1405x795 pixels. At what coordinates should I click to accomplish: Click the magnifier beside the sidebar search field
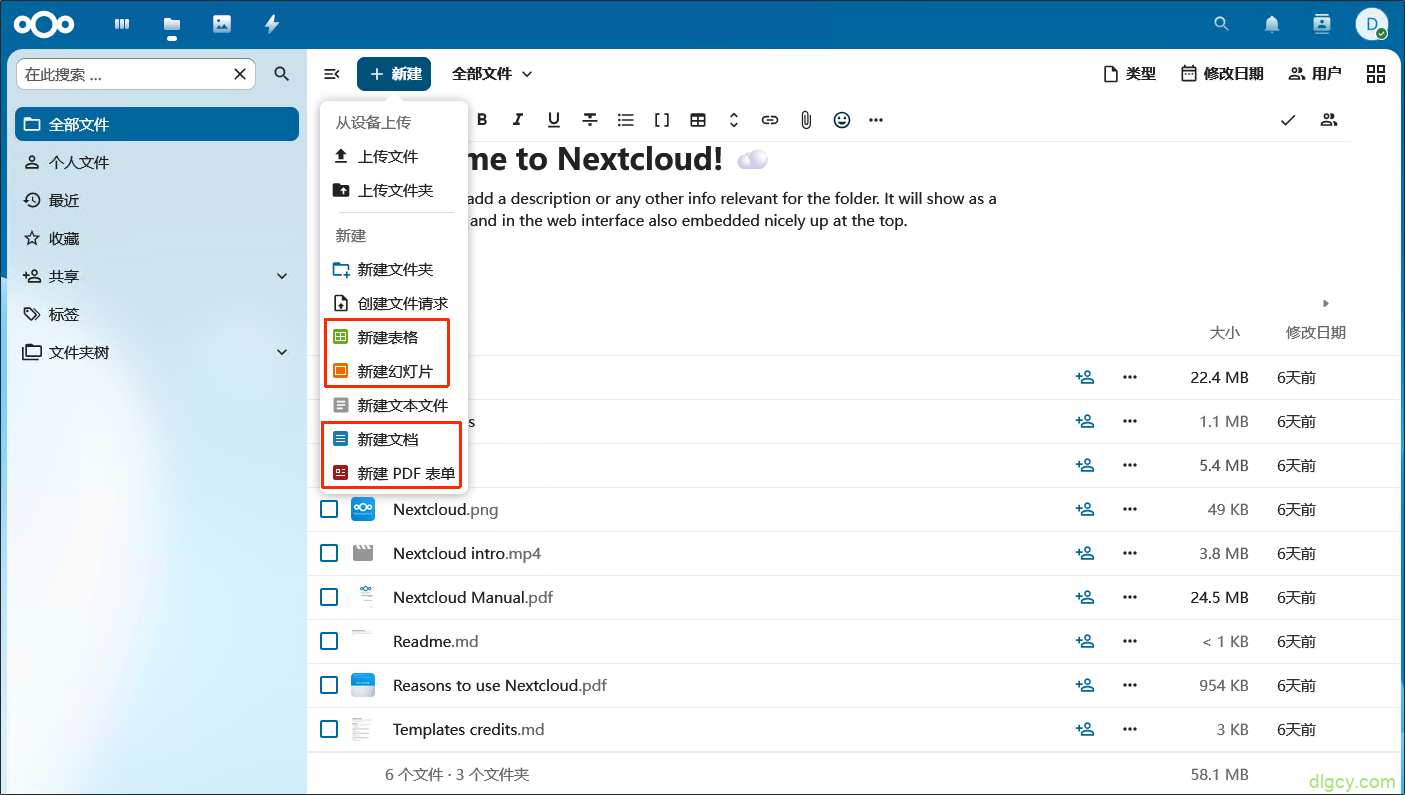tap(282, 74)
